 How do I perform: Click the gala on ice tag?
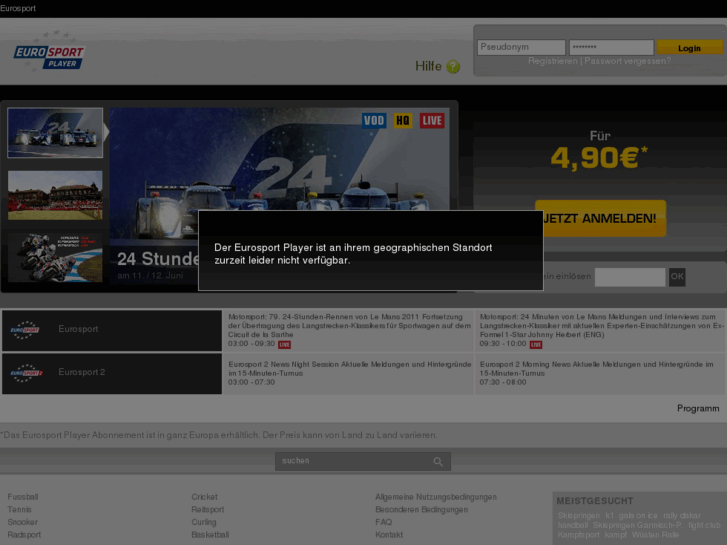[638, 516]
